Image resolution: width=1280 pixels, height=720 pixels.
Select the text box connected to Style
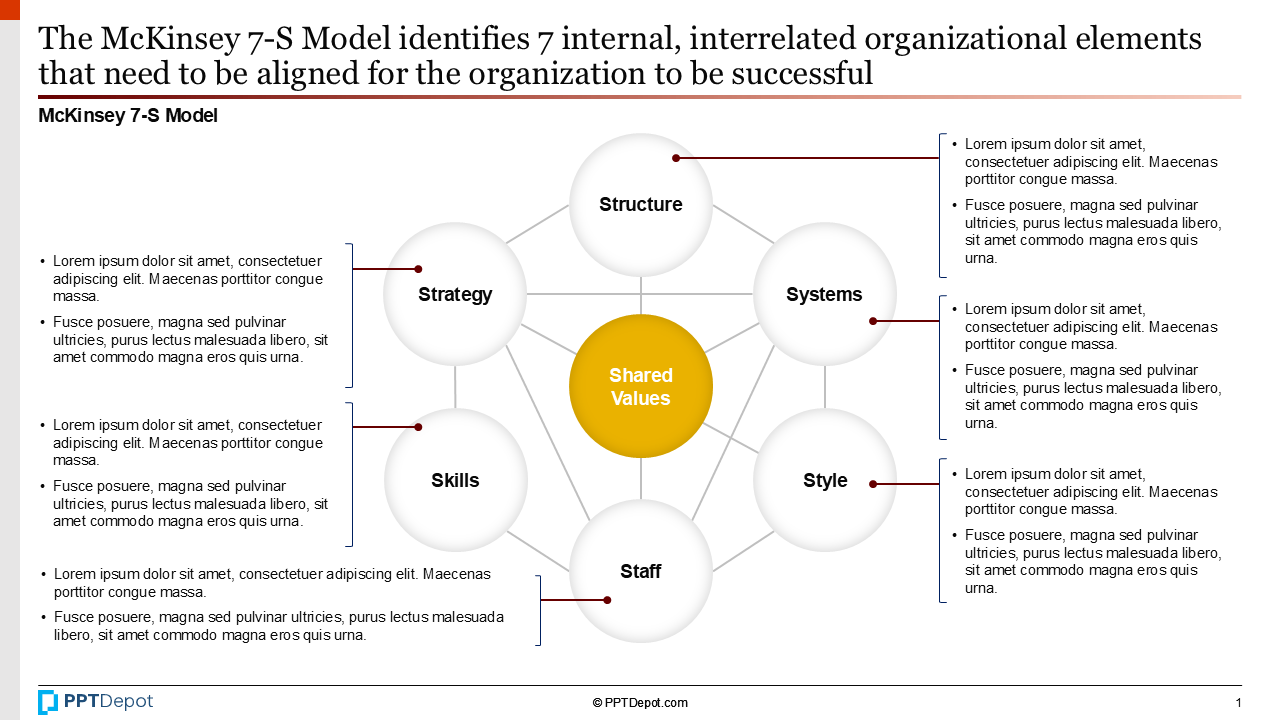pyautogui.click(x=1089, y=531)
